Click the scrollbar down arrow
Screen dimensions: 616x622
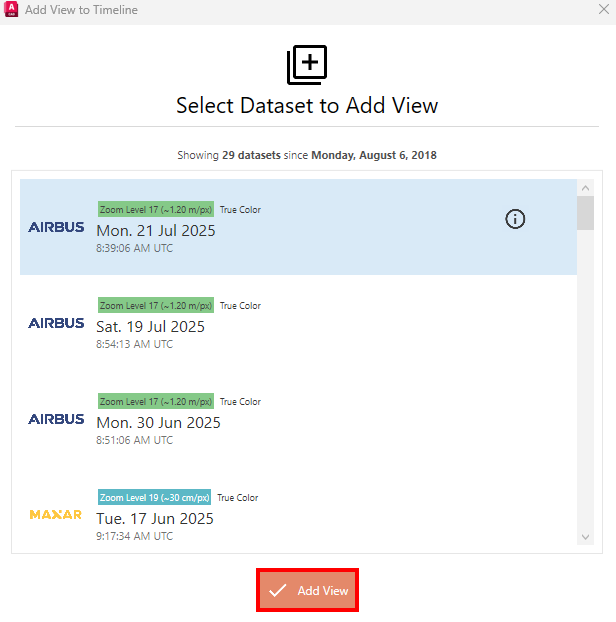click(585, 537)
